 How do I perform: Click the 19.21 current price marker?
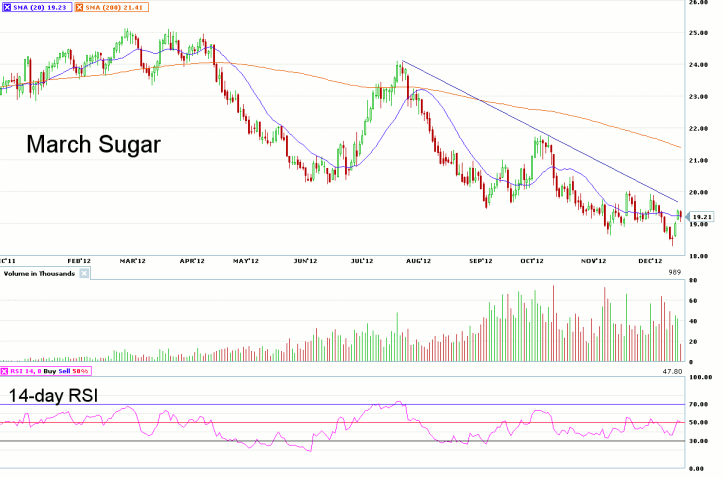(701, 216)
